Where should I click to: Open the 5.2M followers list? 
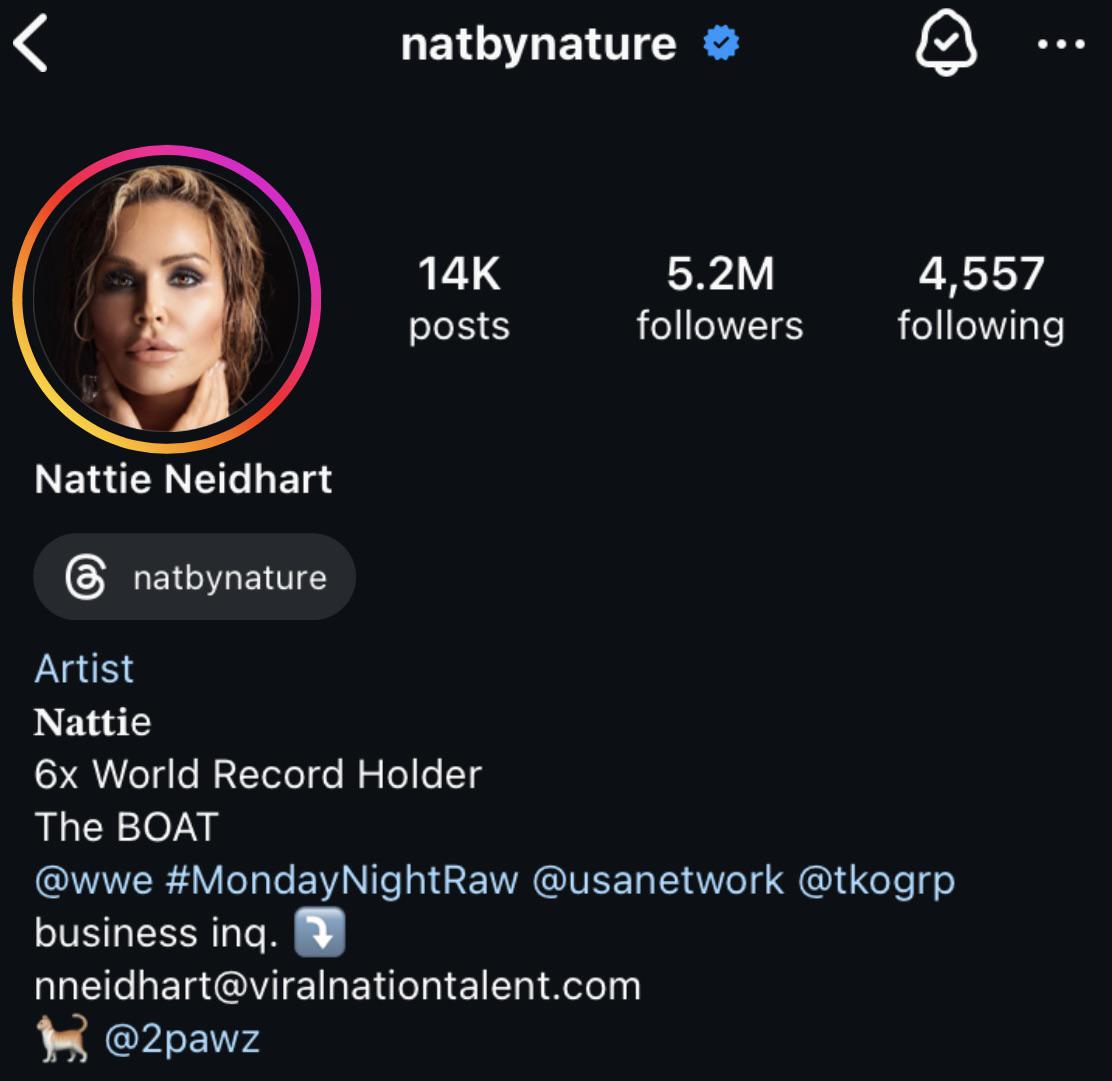point(720,298)
